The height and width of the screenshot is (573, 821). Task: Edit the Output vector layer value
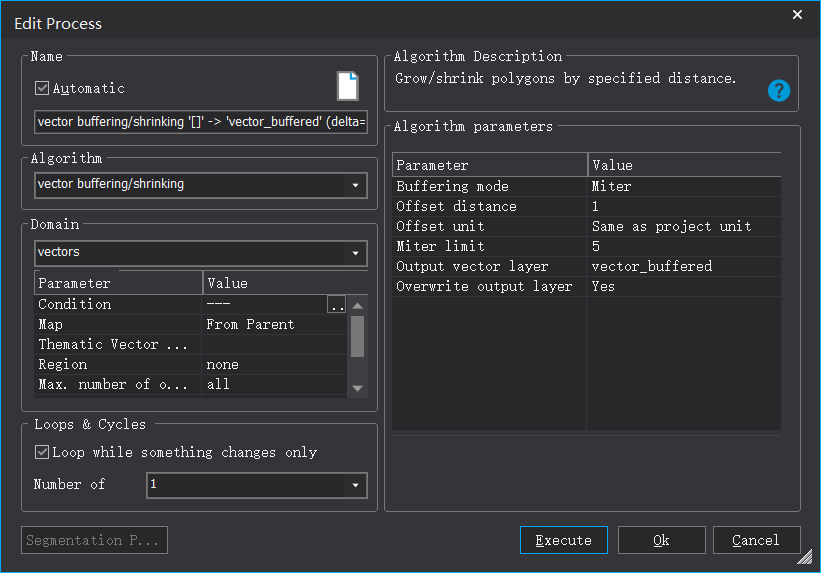click(684, 266)
